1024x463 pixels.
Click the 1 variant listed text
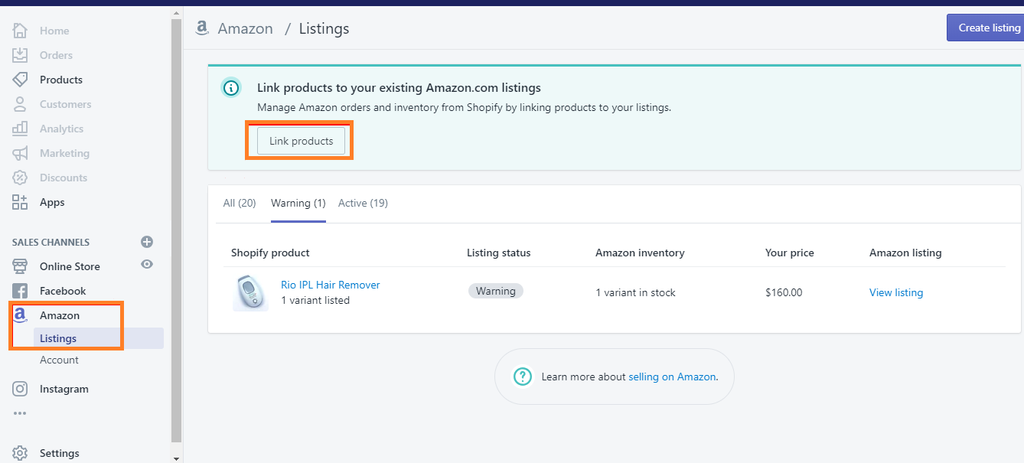[x=315, y=300]
